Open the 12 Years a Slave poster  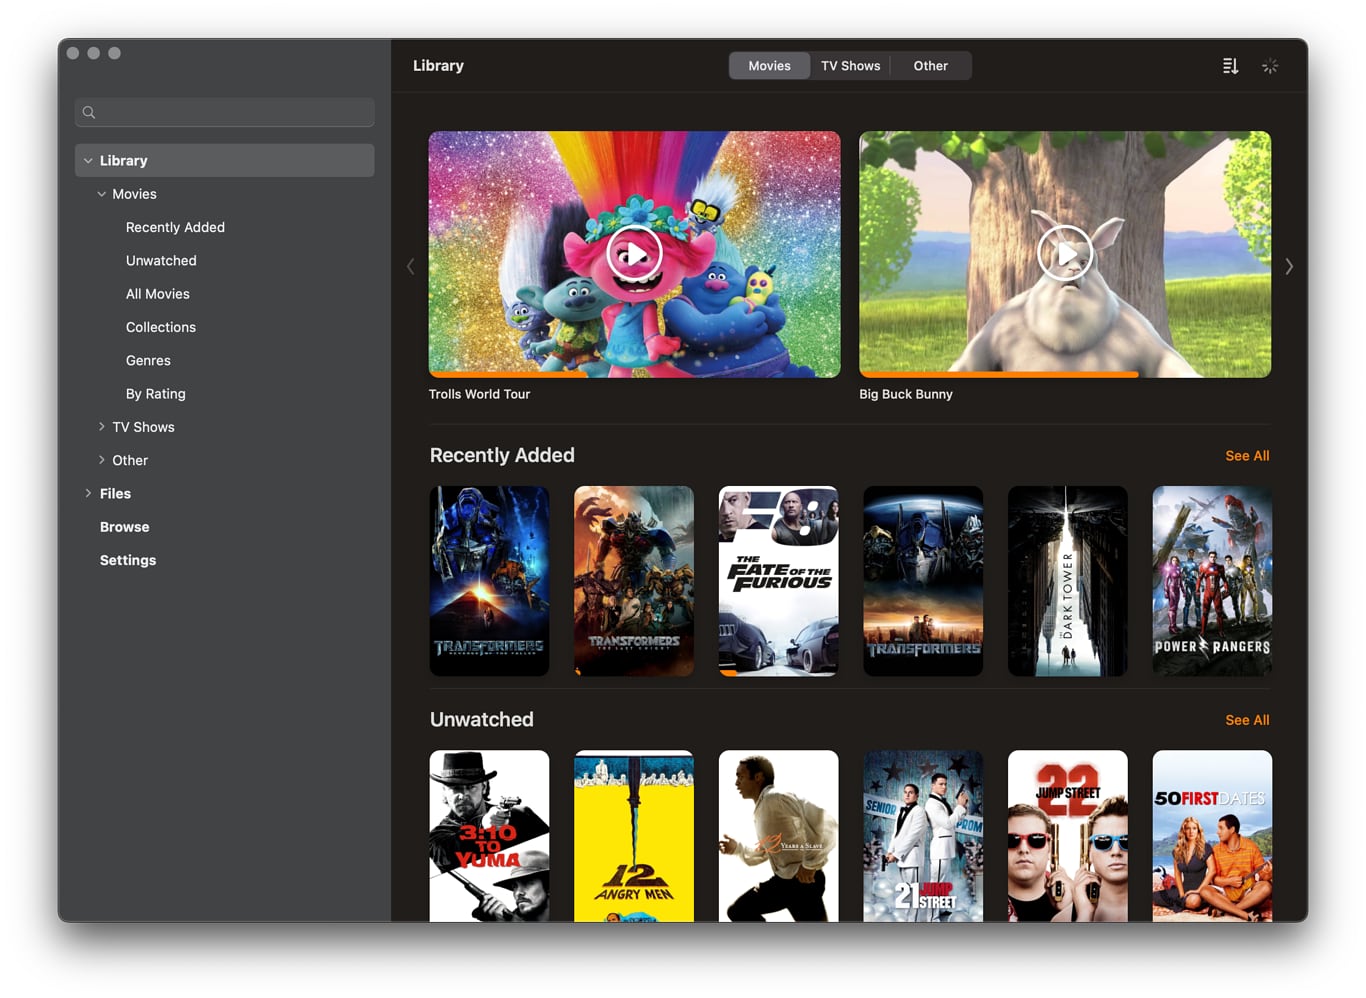778,836
